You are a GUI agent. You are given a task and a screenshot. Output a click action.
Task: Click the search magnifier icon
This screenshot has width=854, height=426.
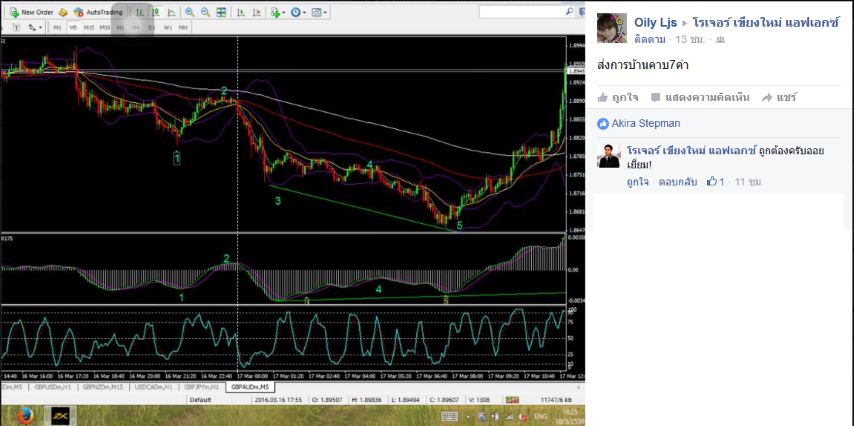click(x=569, y=11)
